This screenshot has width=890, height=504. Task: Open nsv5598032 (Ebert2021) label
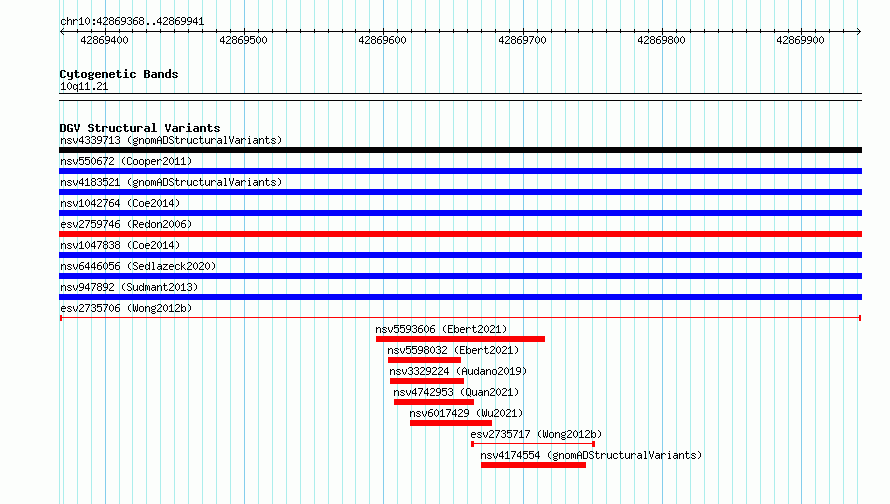pyautogui.click(x=453, y=350)
